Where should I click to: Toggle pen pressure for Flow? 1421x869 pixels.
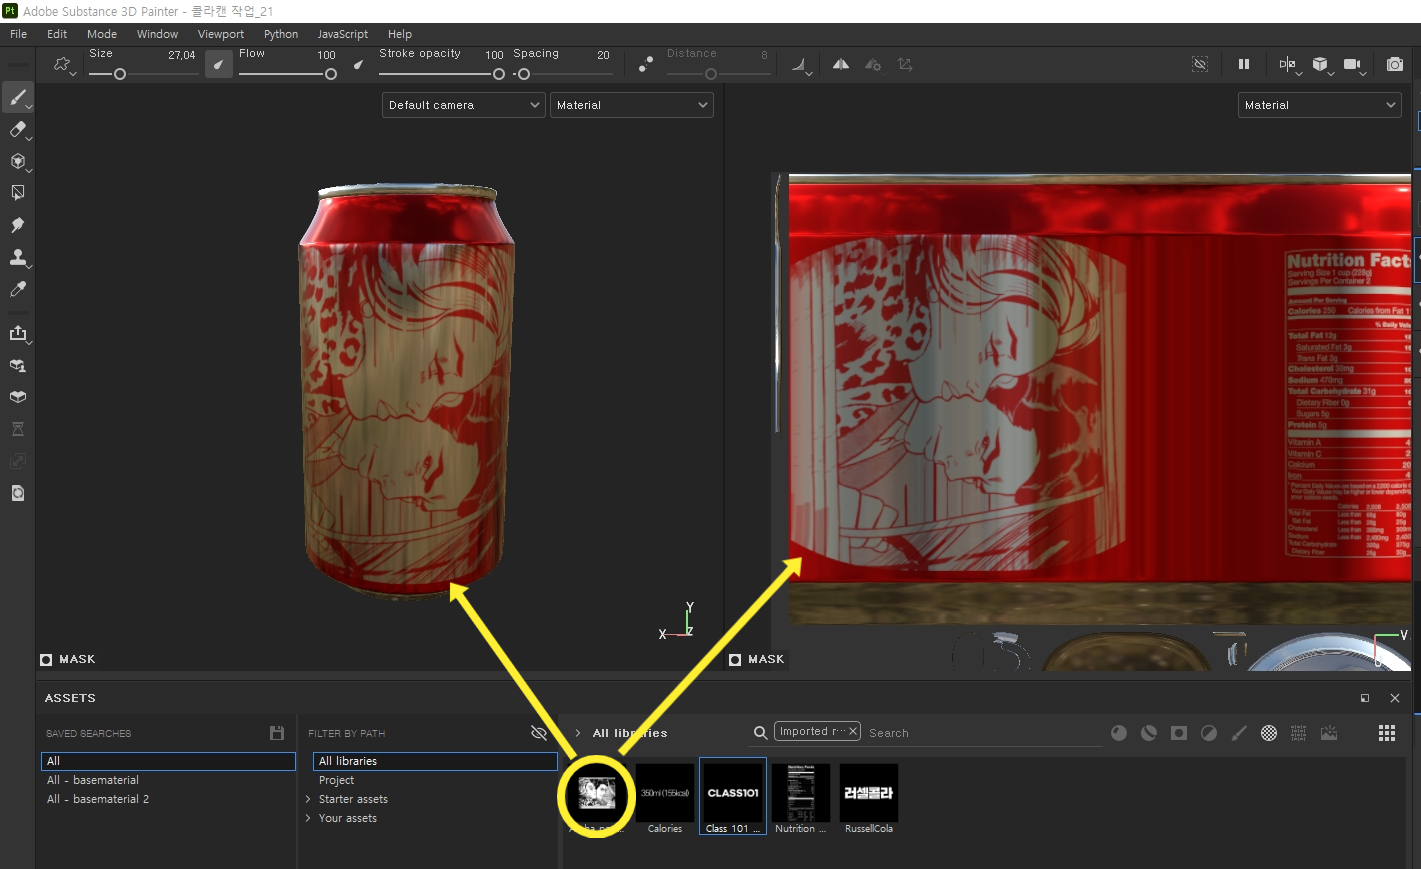coord(358,65)
